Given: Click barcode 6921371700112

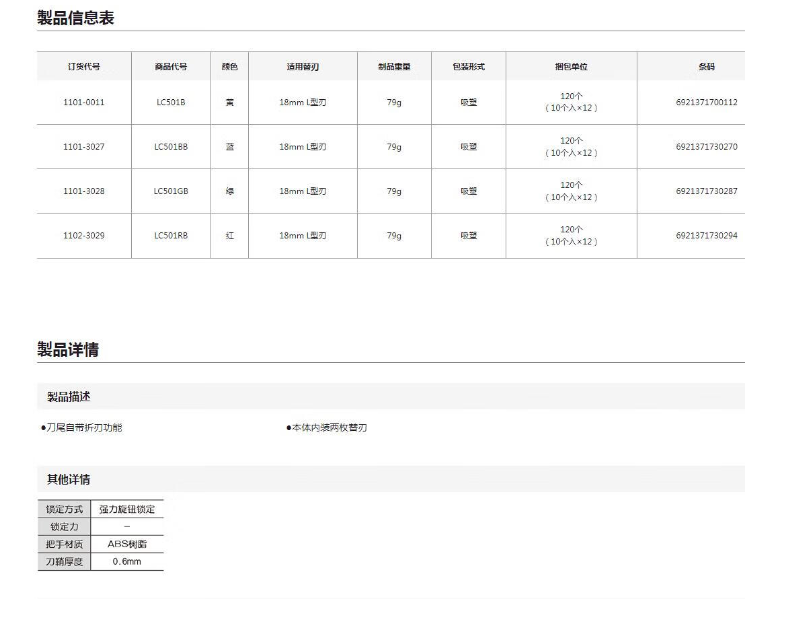Looking at the screenshot, I should (x=706, y=102).
